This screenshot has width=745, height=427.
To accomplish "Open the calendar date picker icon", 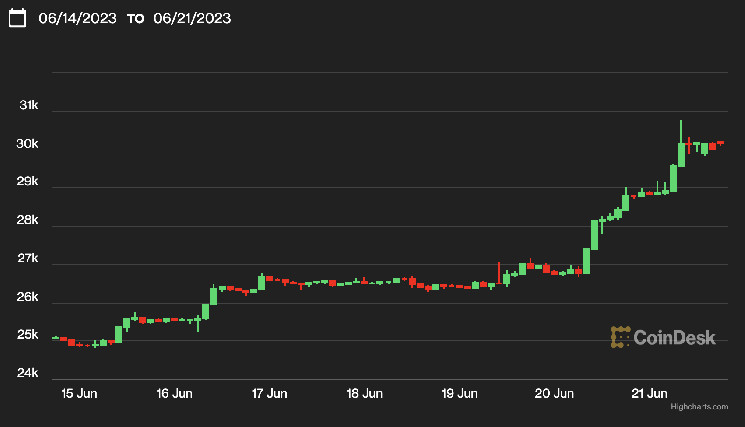I will tap(17, 19).
